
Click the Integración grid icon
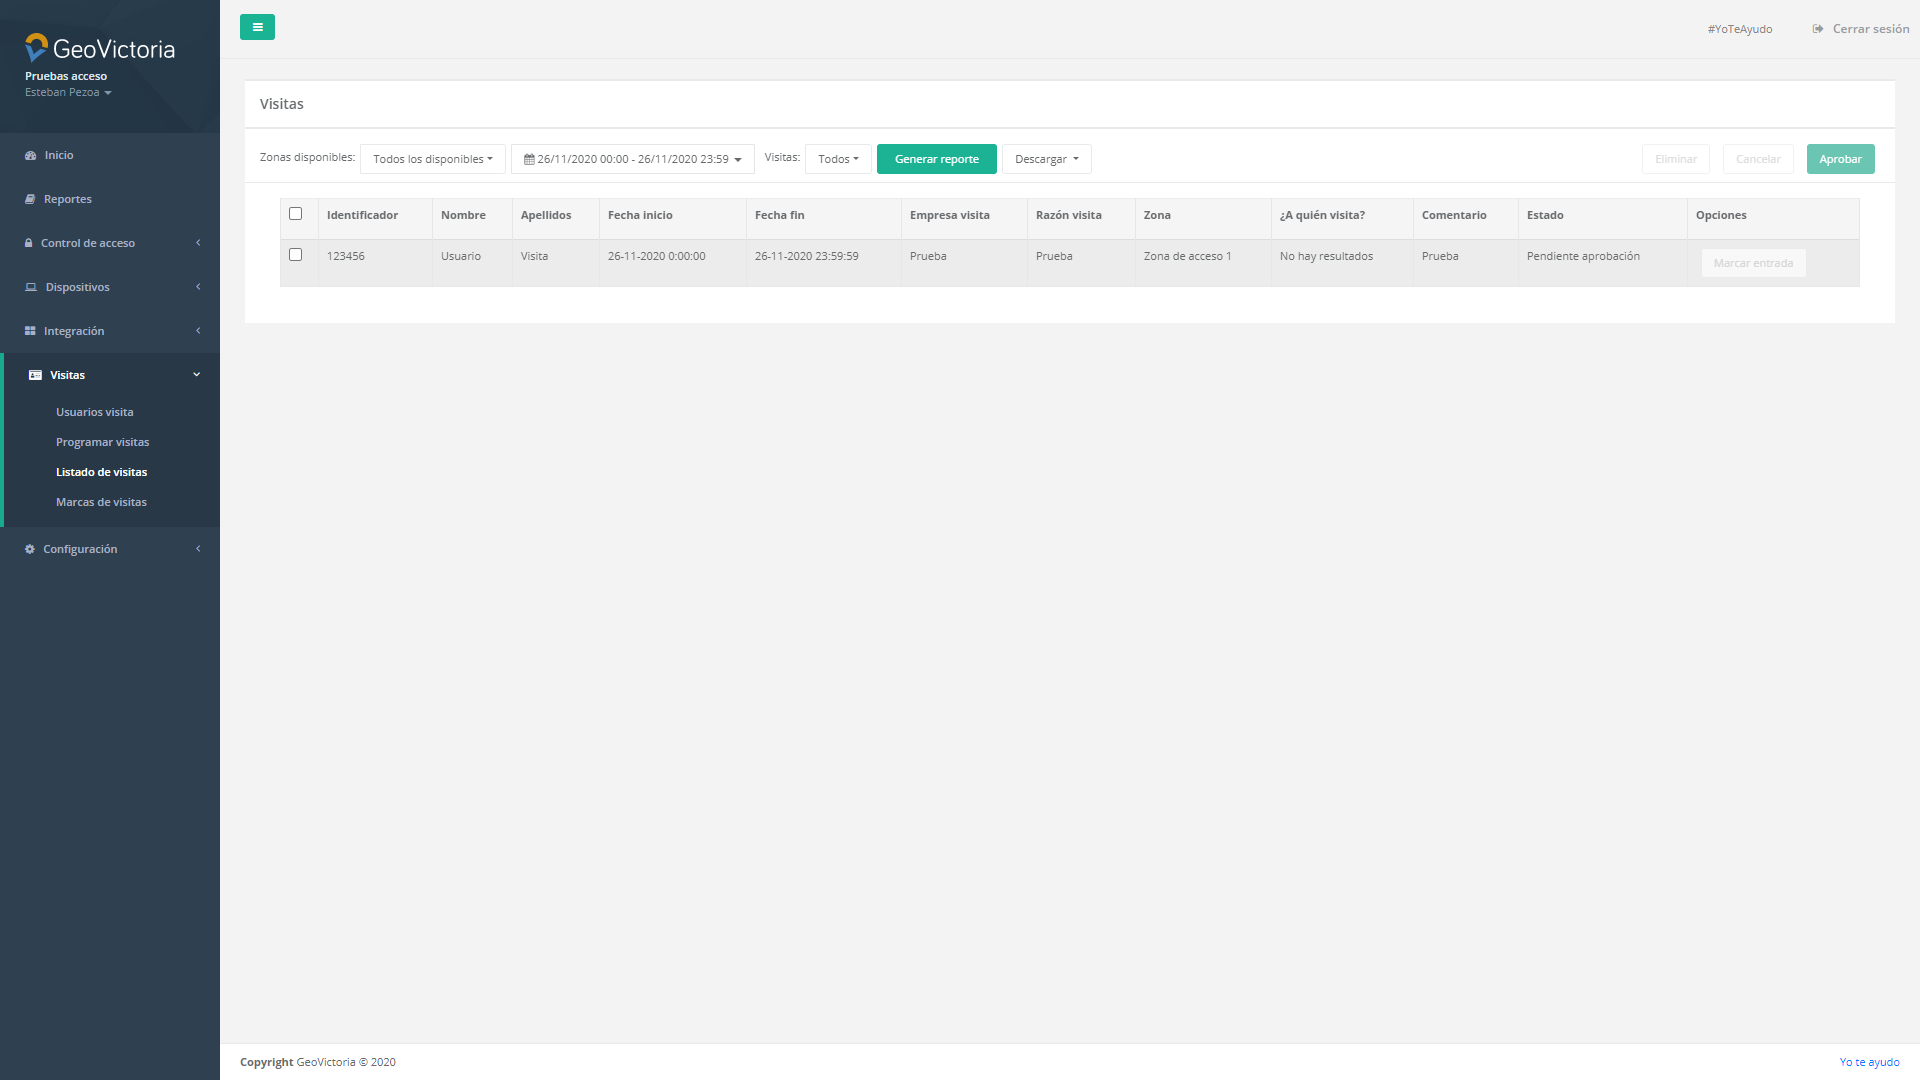click(30, 331)
